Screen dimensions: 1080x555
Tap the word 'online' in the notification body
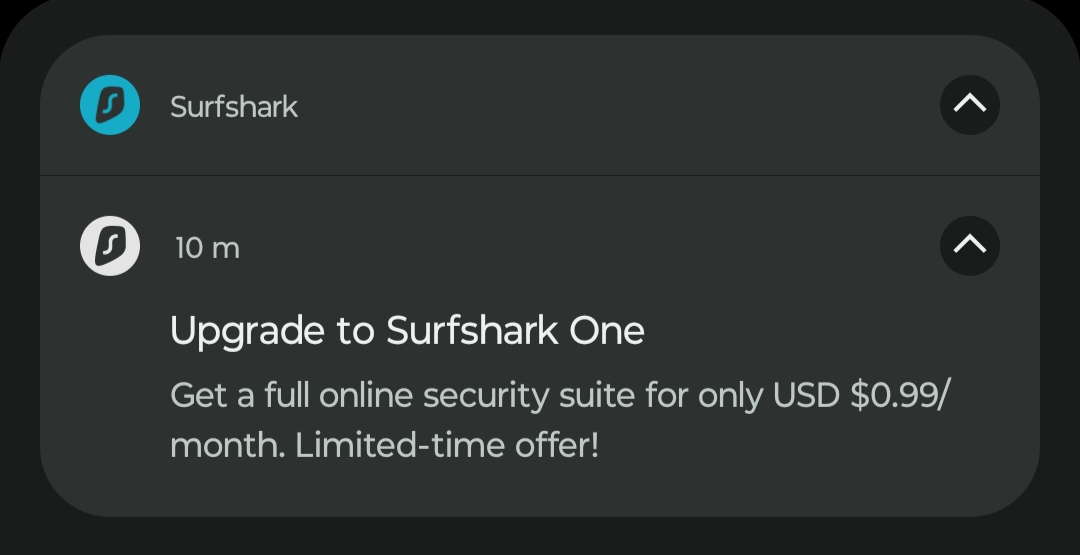point(366,396)
